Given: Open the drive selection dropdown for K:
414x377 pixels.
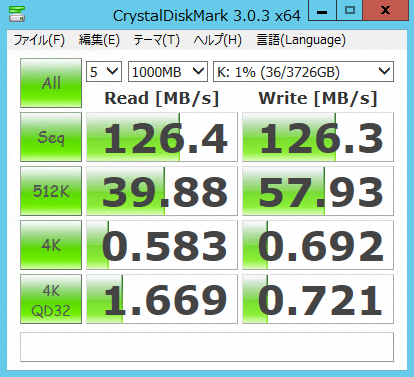Looking at the screenshot, I should pyautogui.click(x=303, y=72).
